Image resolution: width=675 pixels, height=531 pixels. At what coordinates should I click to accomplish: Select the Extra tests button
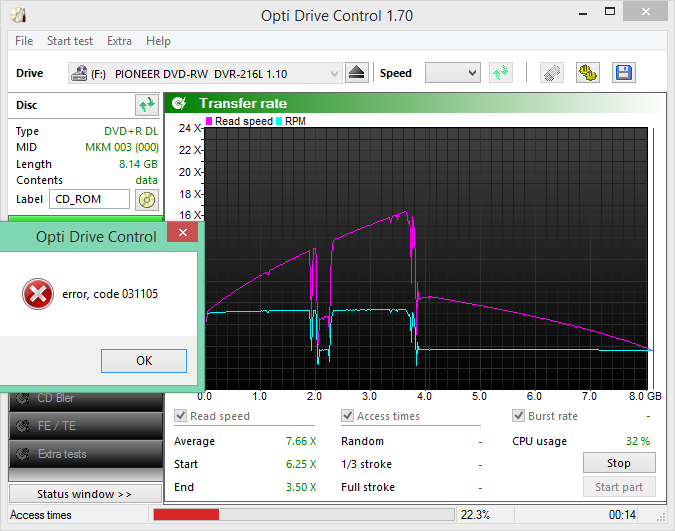coord(85,454)
